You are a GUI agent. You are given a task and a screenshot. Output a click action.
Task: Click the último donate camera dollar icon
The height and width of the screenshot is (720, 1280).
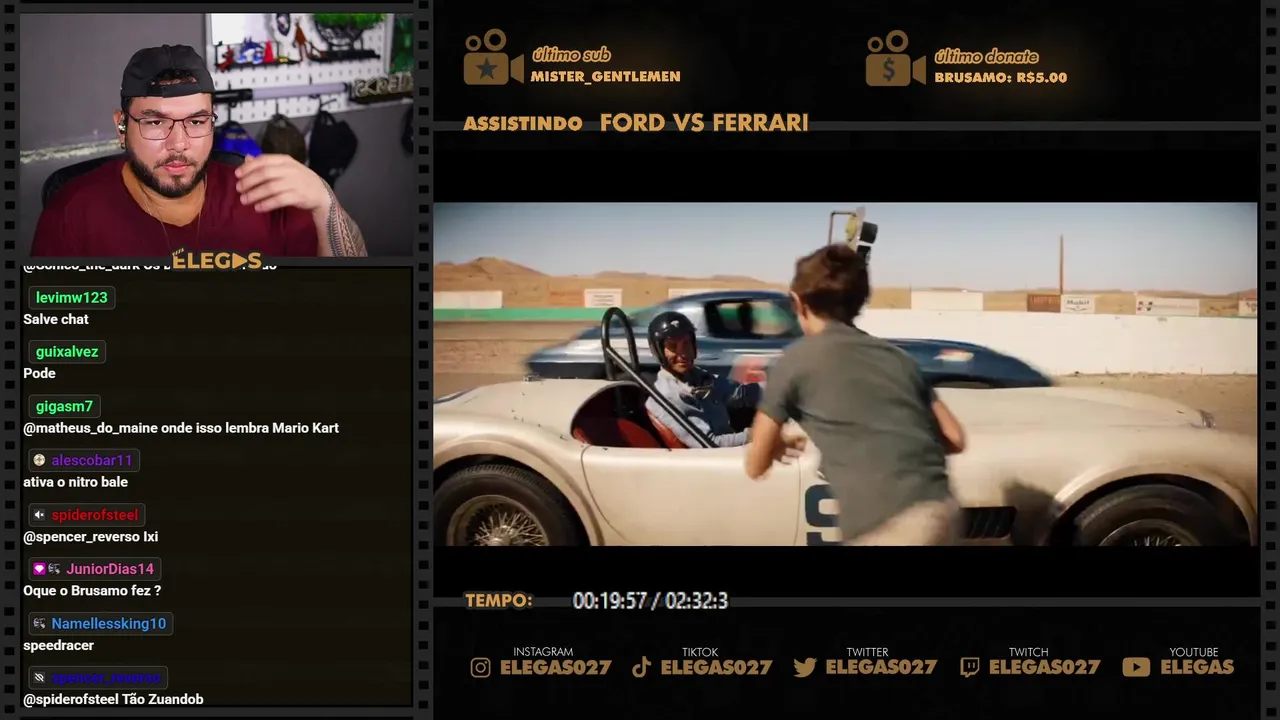(895, 58)
